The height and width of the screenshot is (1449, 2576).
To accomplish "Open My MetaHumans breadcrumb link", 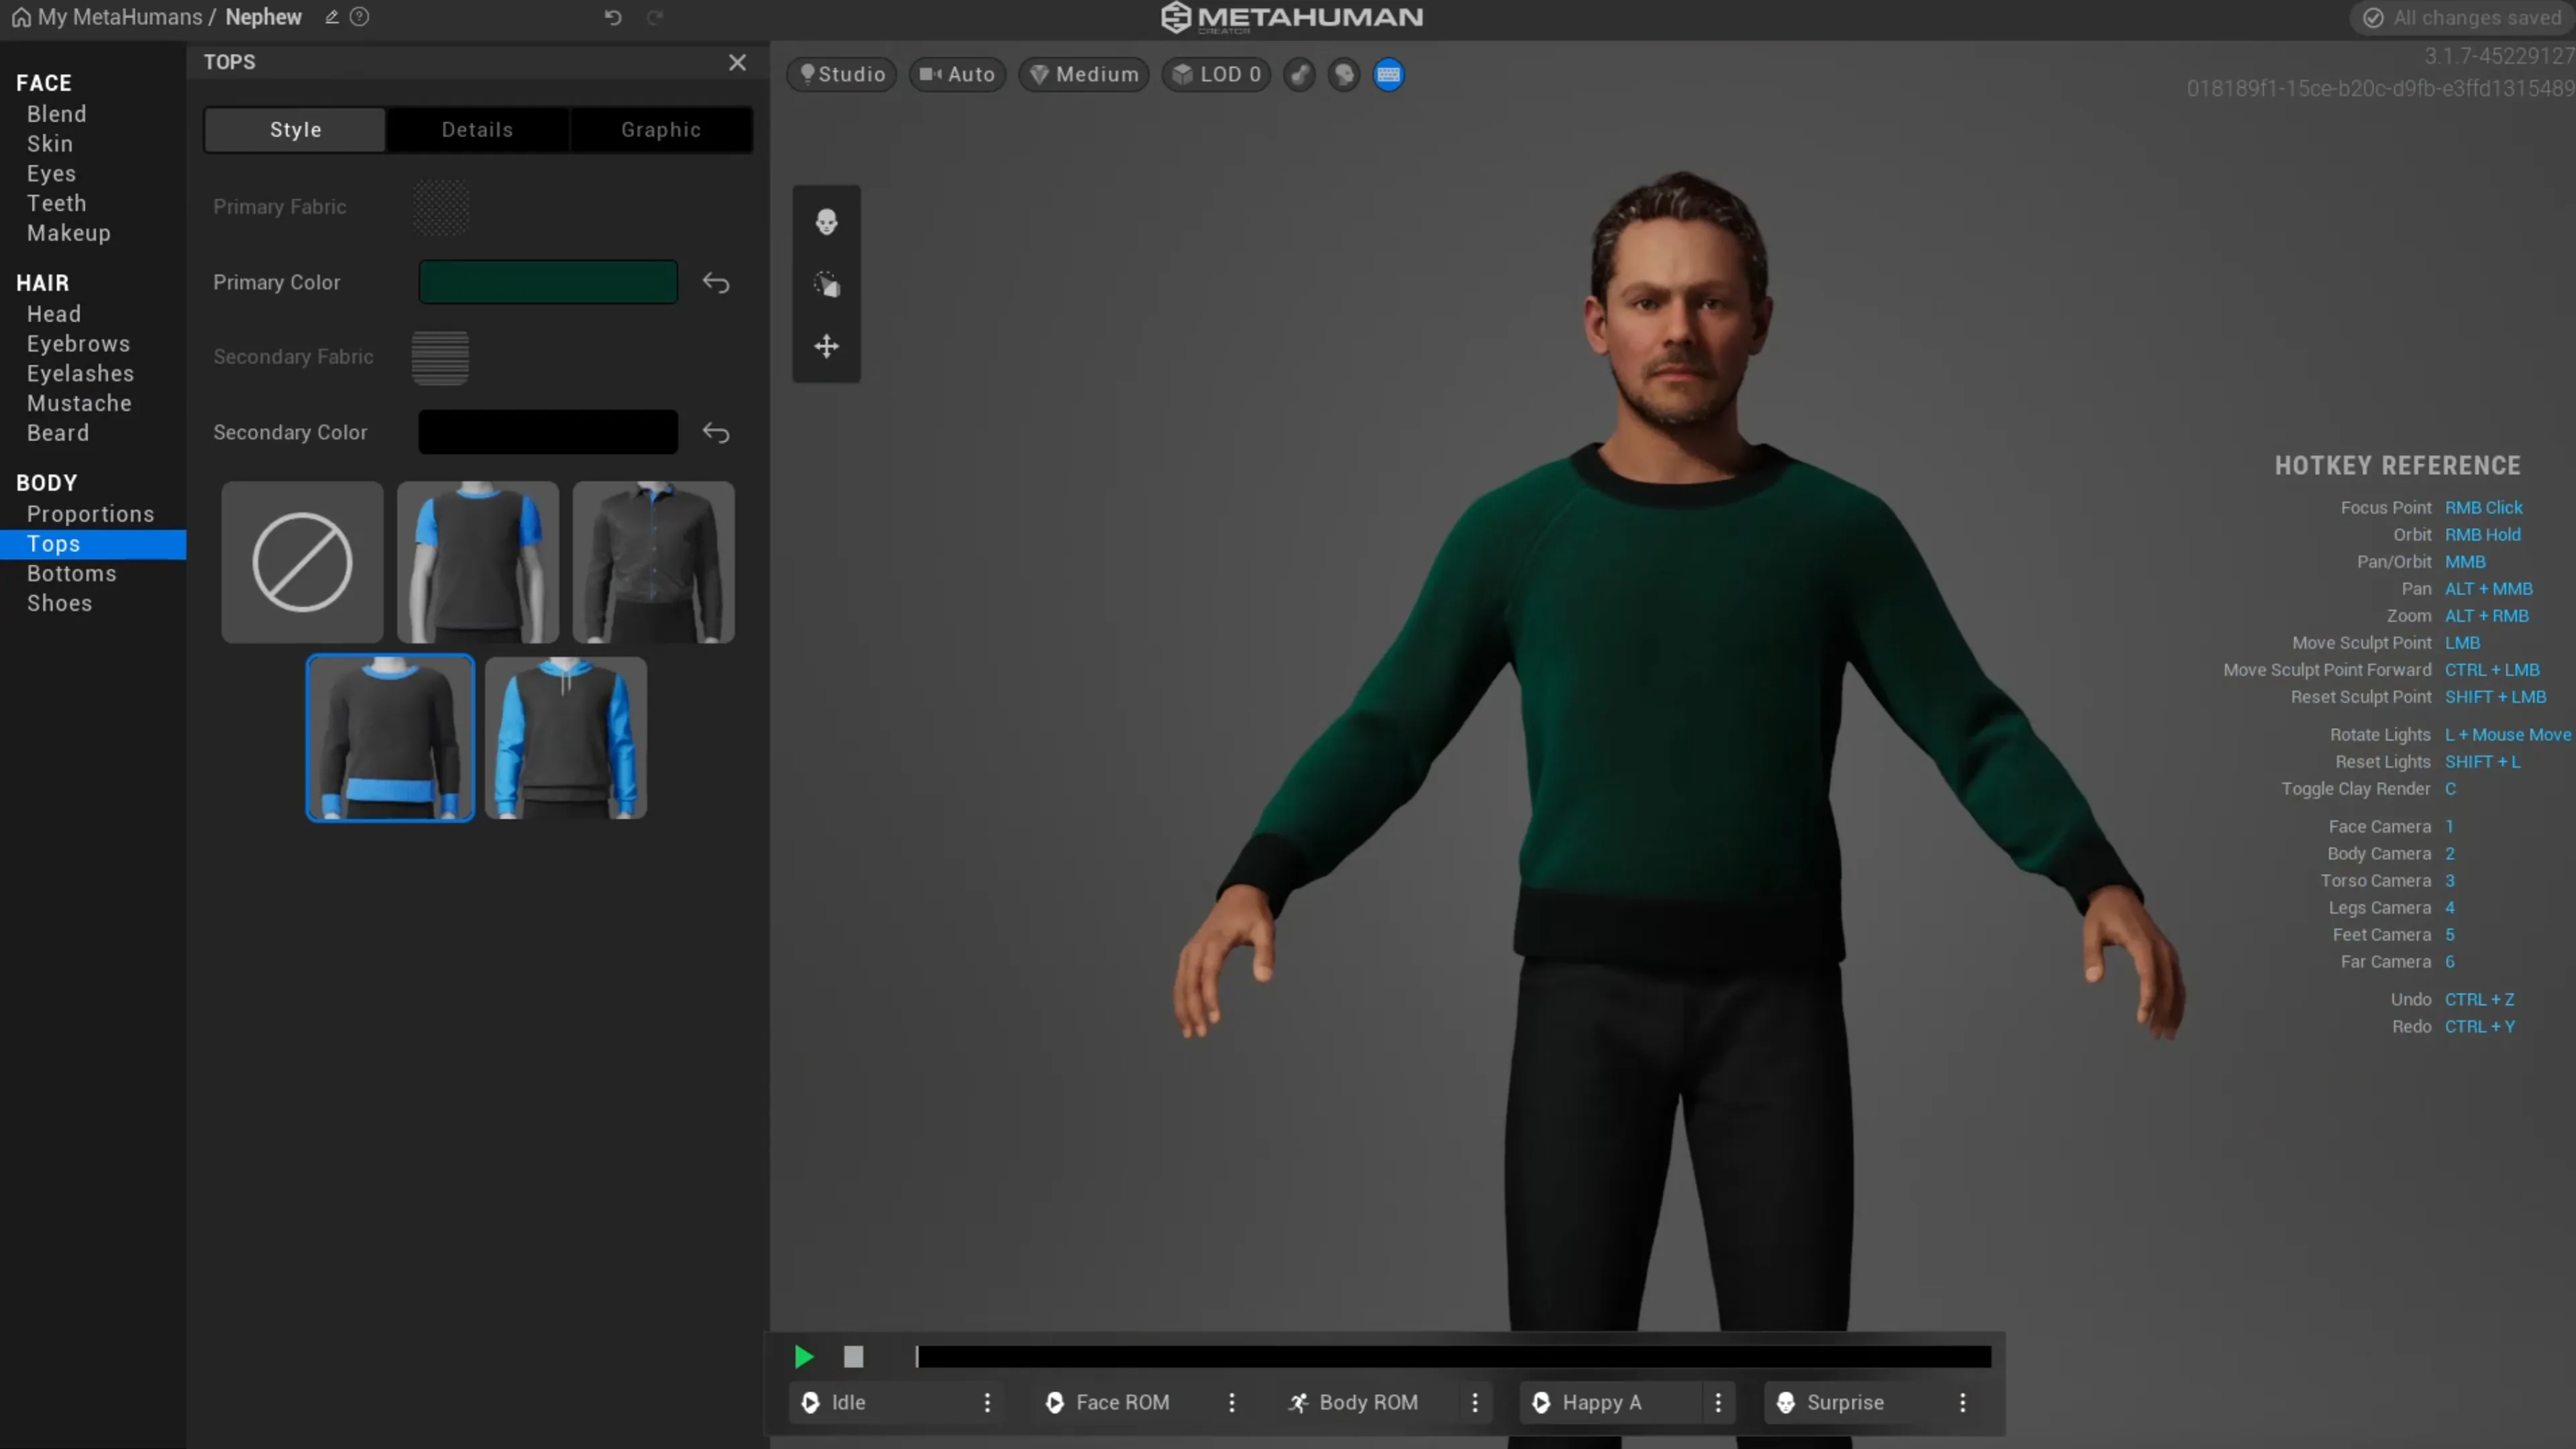I will point(120,17).
